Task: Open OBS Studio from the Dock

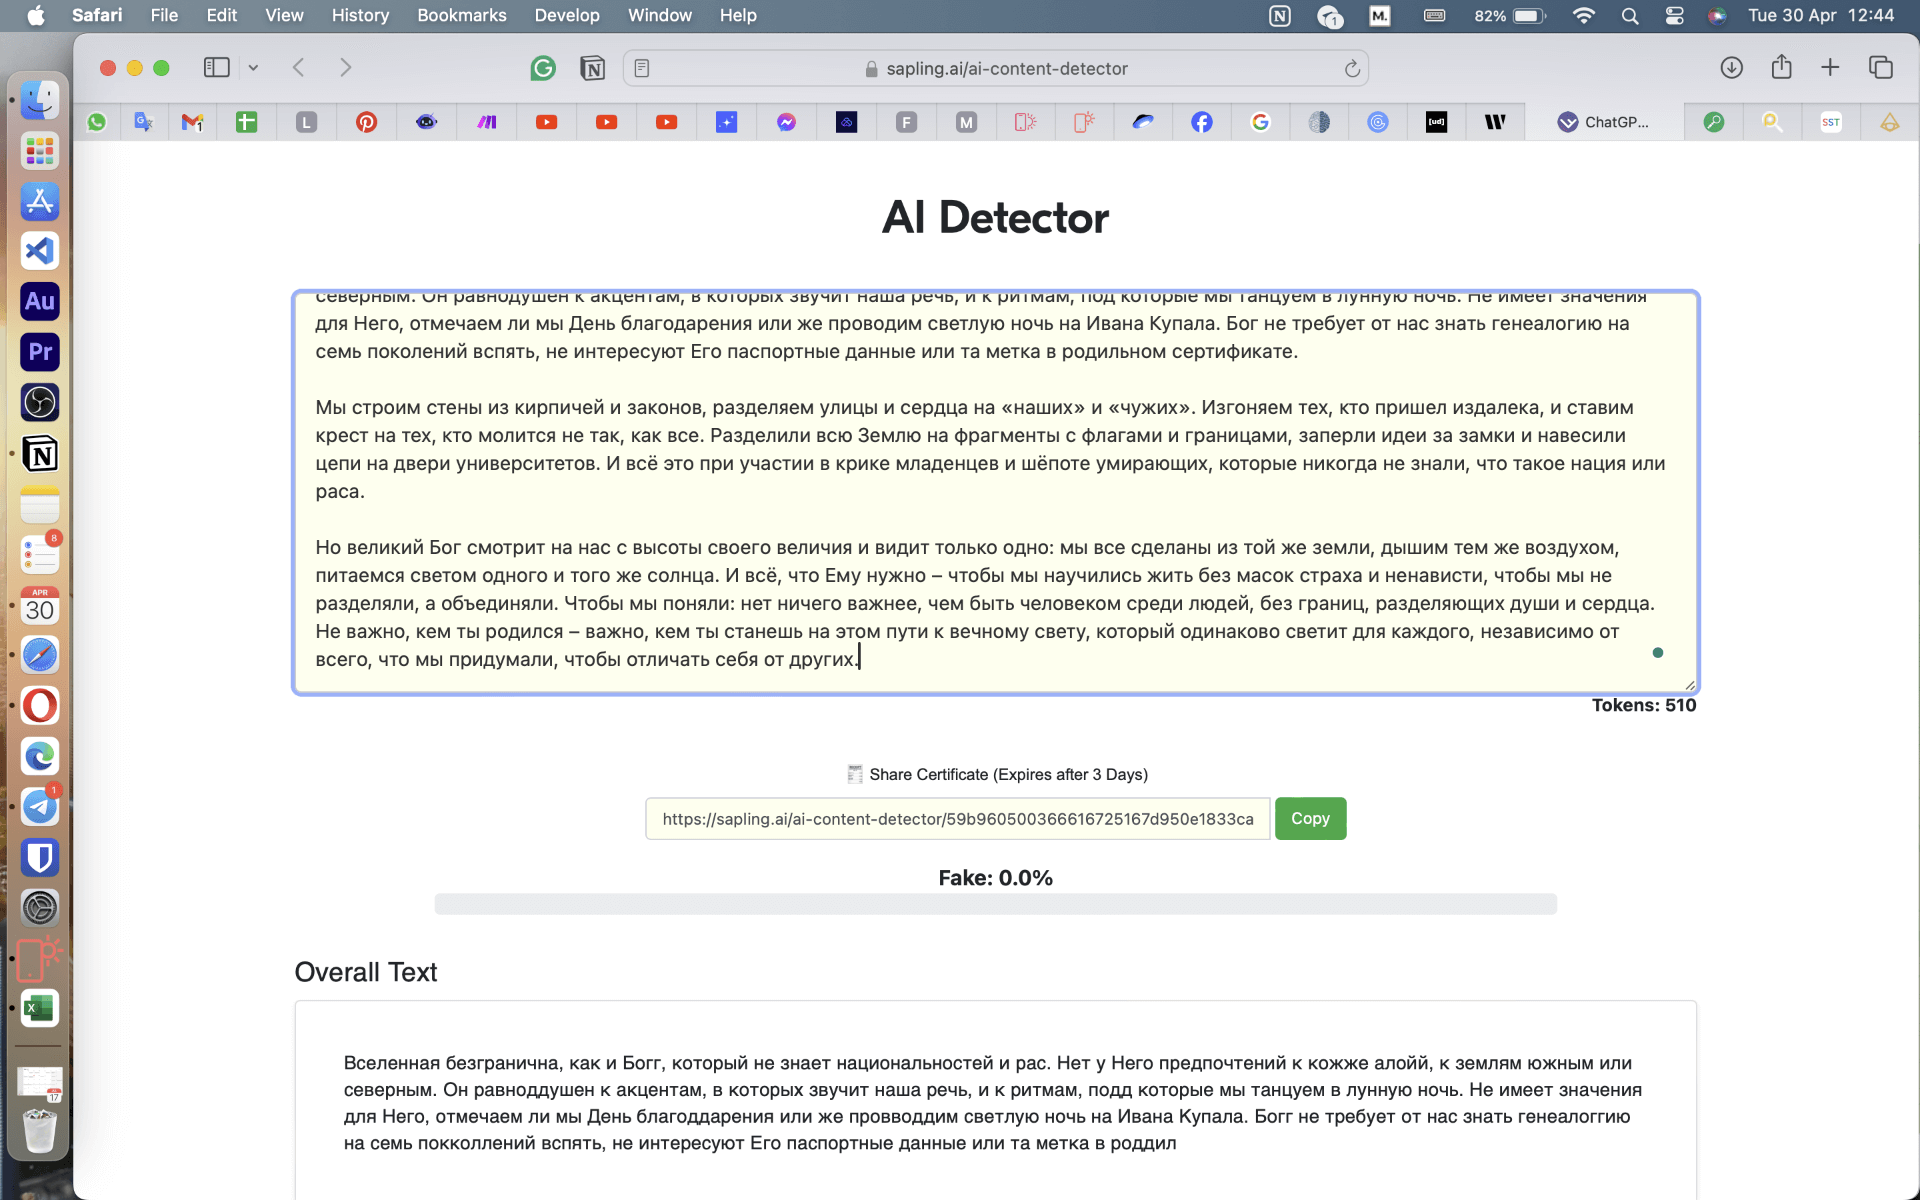Action: coord(40,402)
